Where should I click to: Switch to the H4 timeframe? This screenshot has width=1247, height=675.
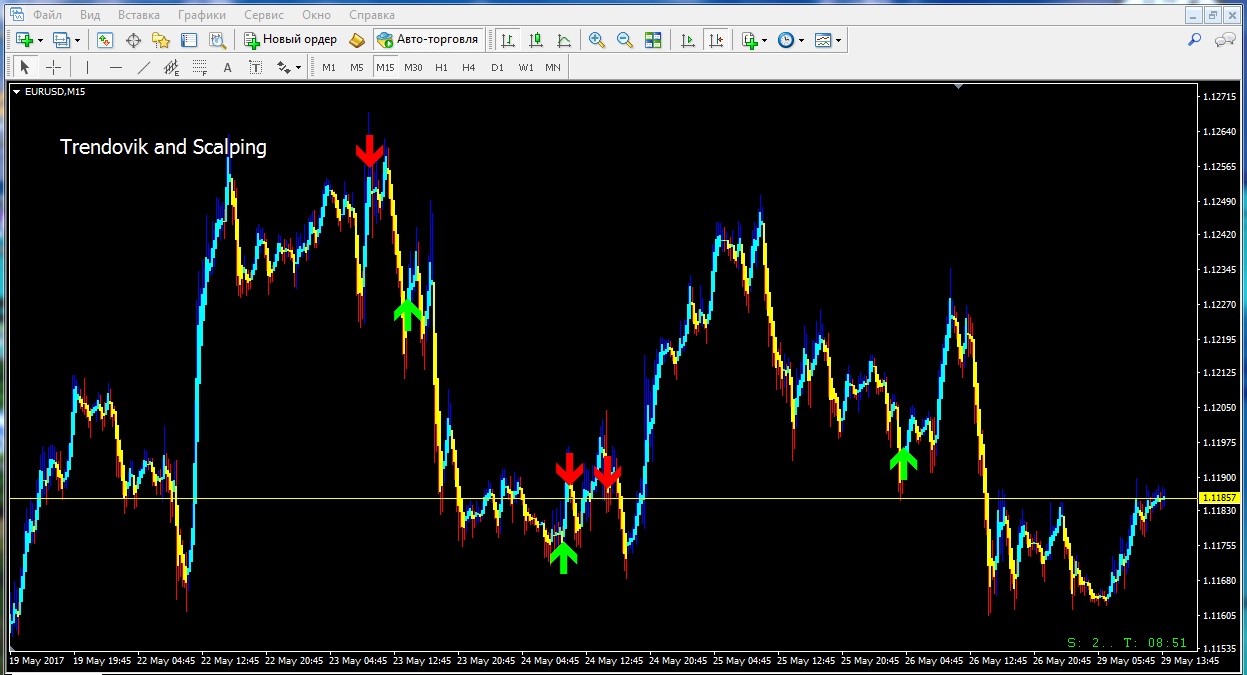pyautogui.click(x=469, y=67)
